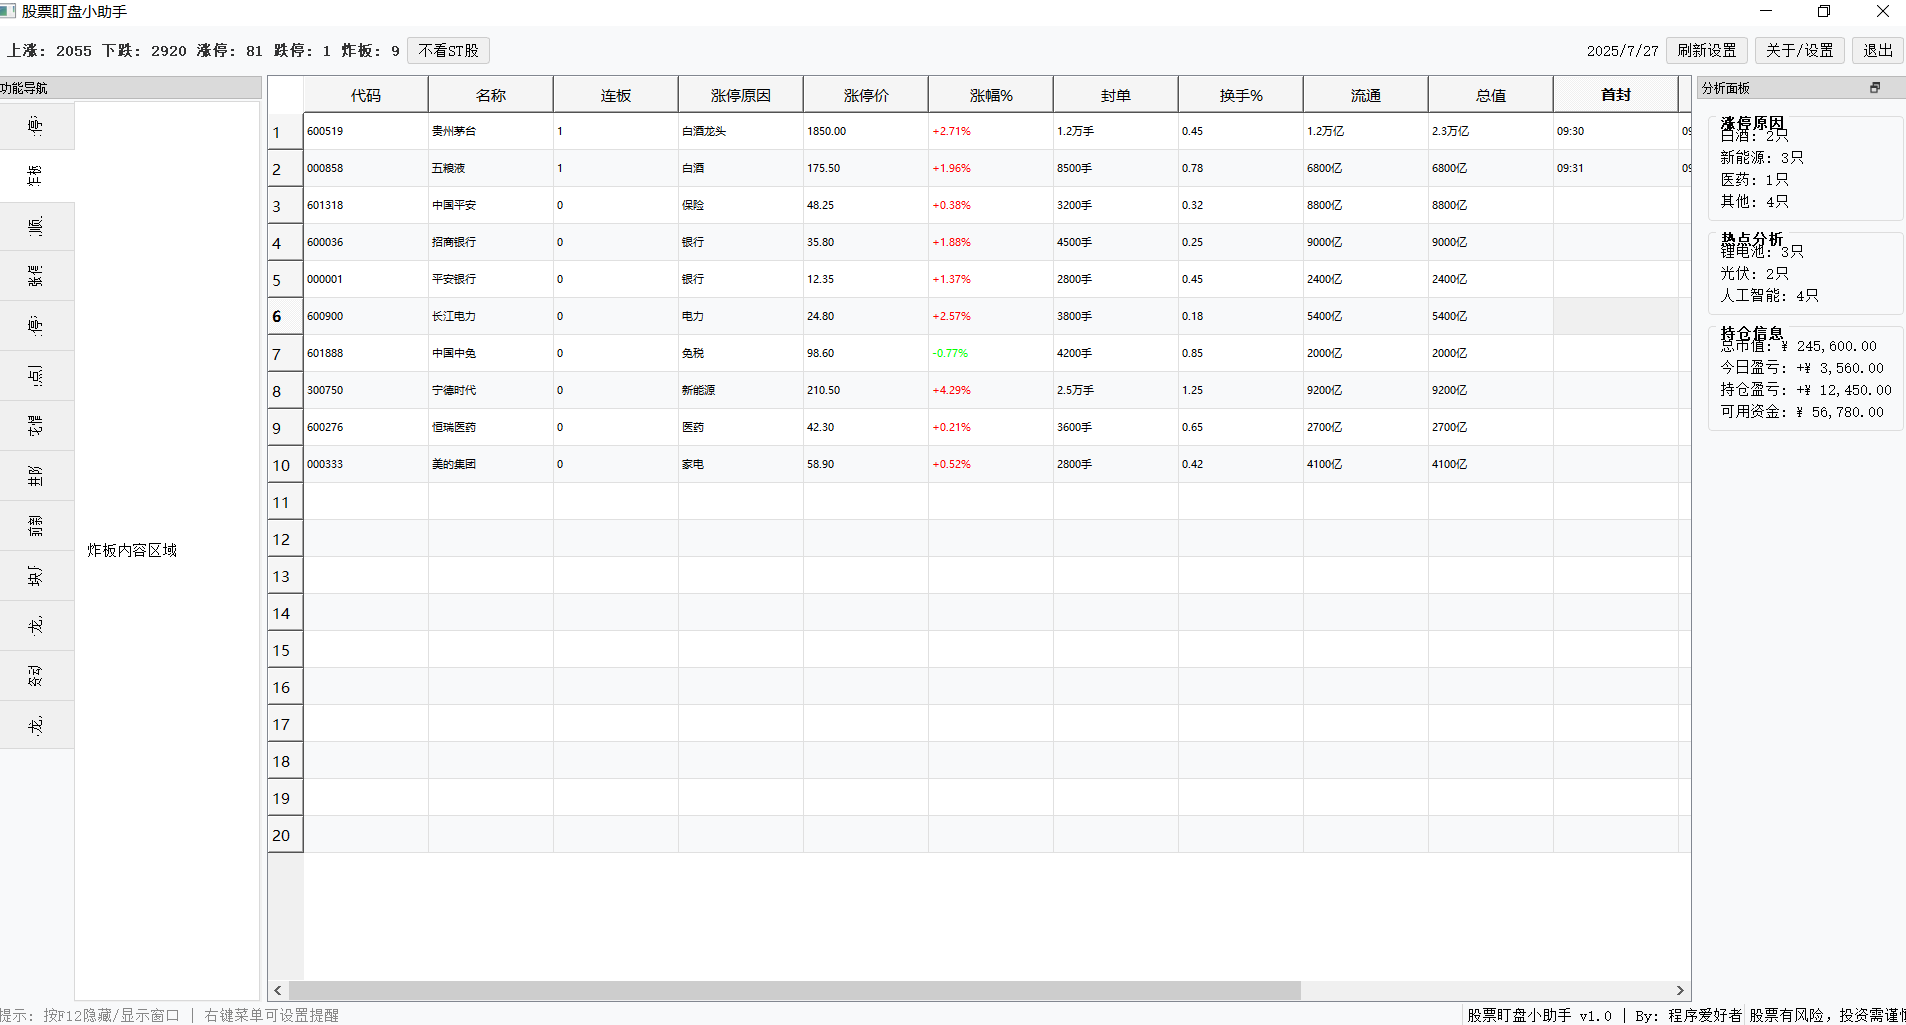Screen dimensions: 1906x1025
Task: Select row header 20 in the table
Action: (286, 835)
